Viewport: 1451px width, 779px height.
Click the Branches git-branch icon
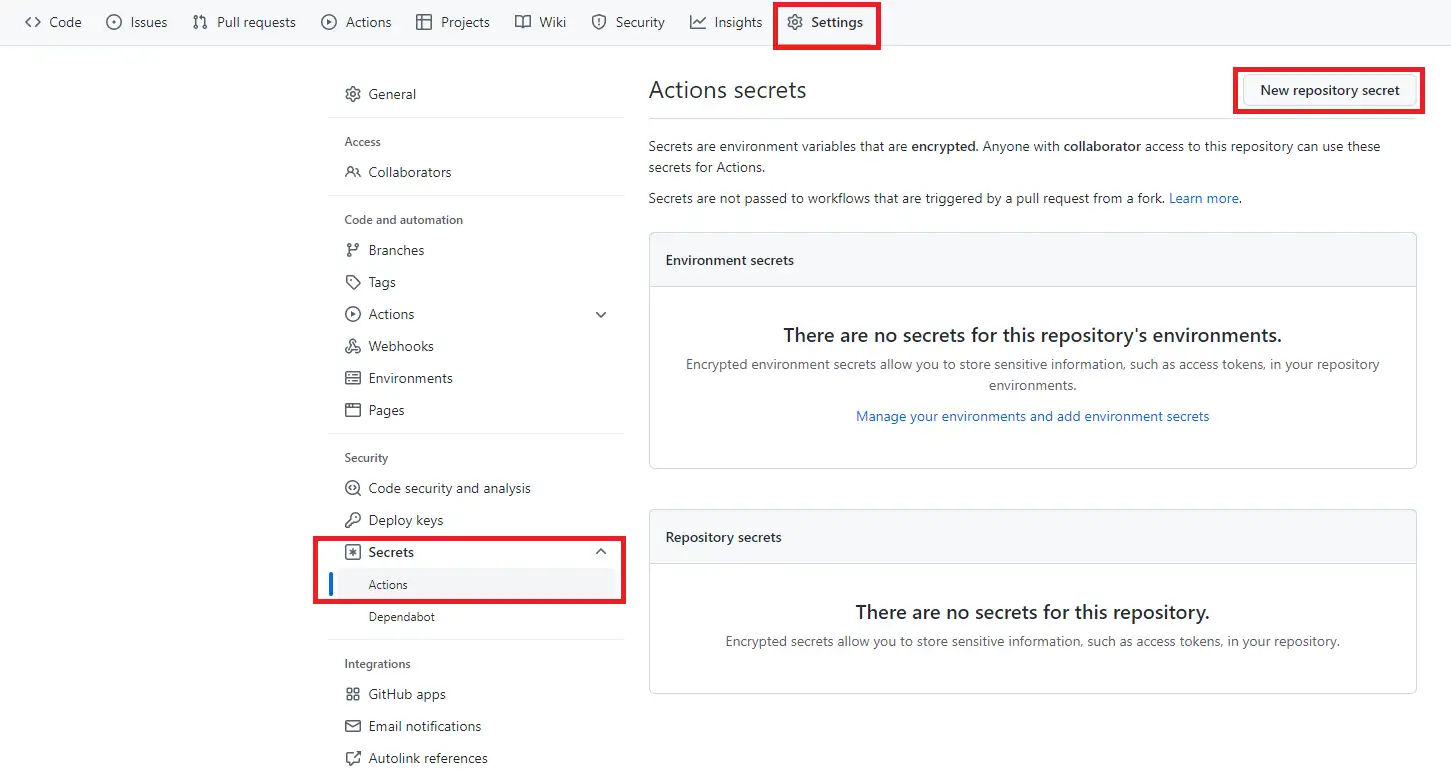click(x=352, y=250)
